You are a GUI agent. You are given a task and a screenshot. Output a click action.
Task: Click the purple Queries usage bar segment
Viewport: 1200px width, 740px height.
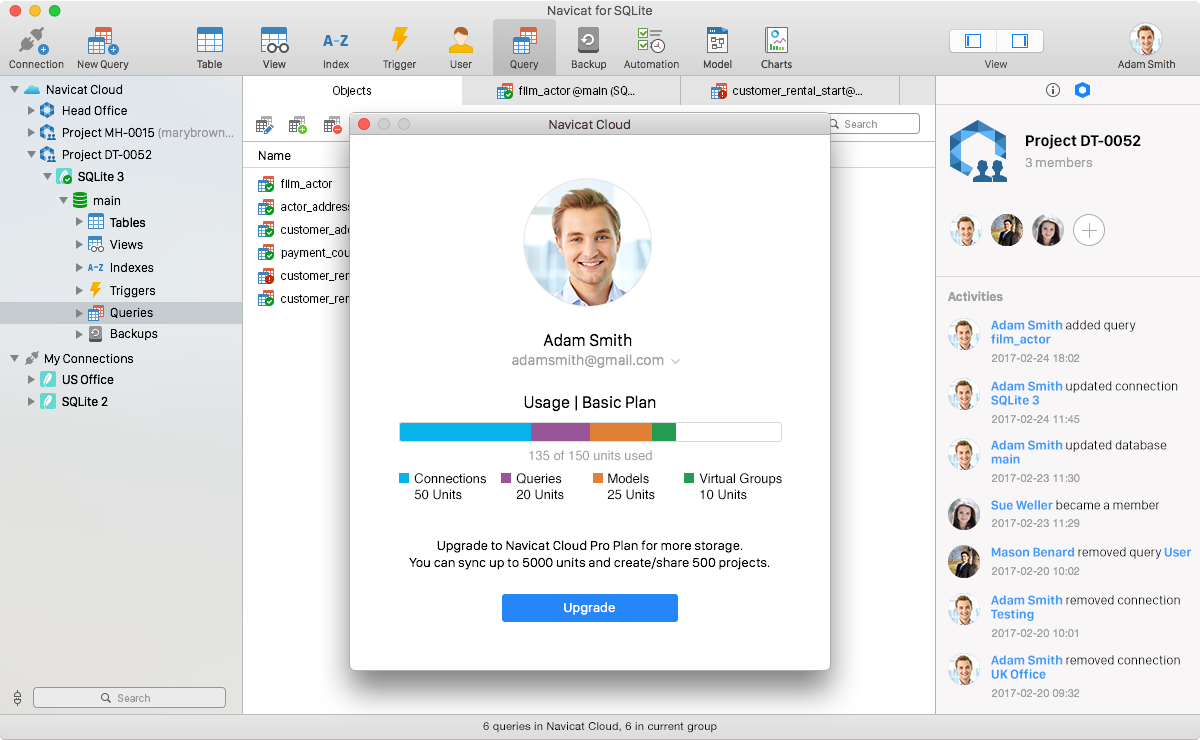560,432
